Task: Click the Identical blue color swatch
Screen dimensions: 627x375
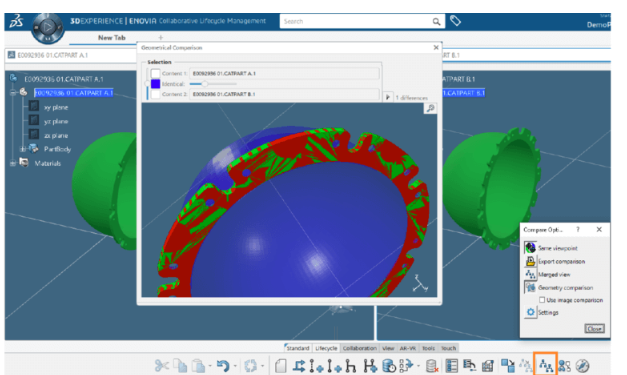Action: (x=156, y=84)
